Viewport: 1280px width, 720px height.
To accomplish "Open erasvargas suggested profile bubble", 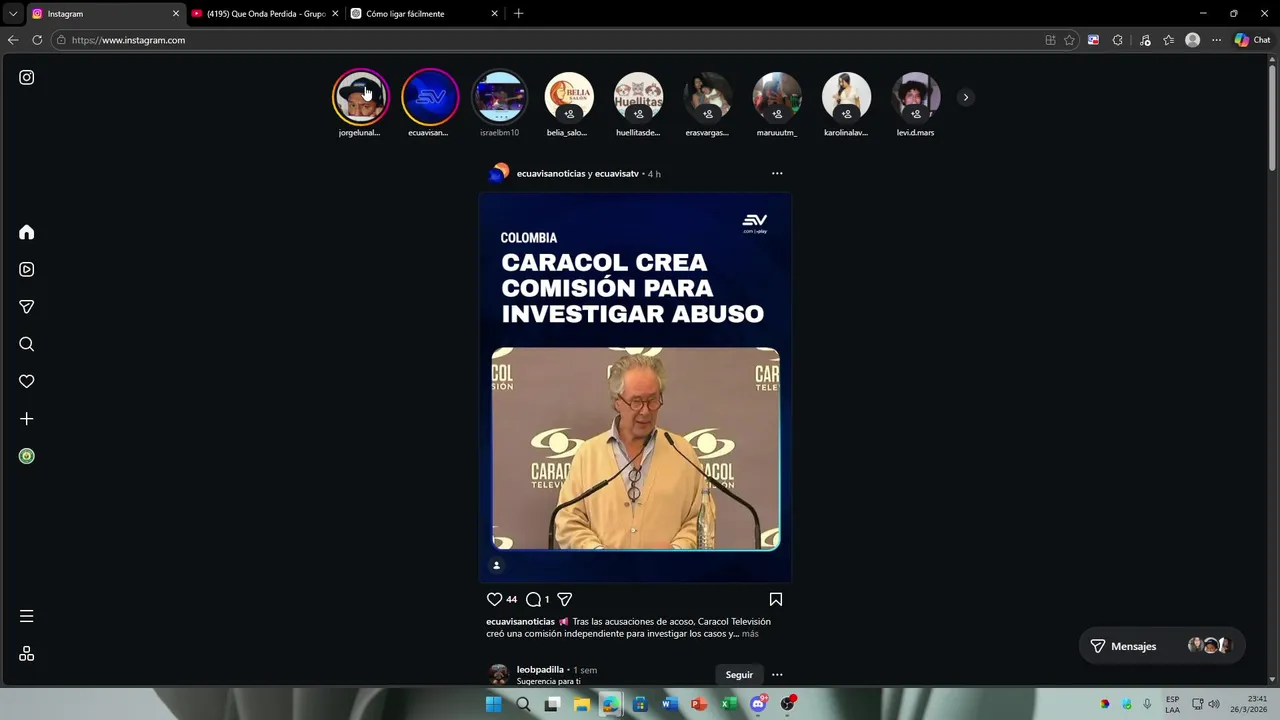I will pos(707,97).
